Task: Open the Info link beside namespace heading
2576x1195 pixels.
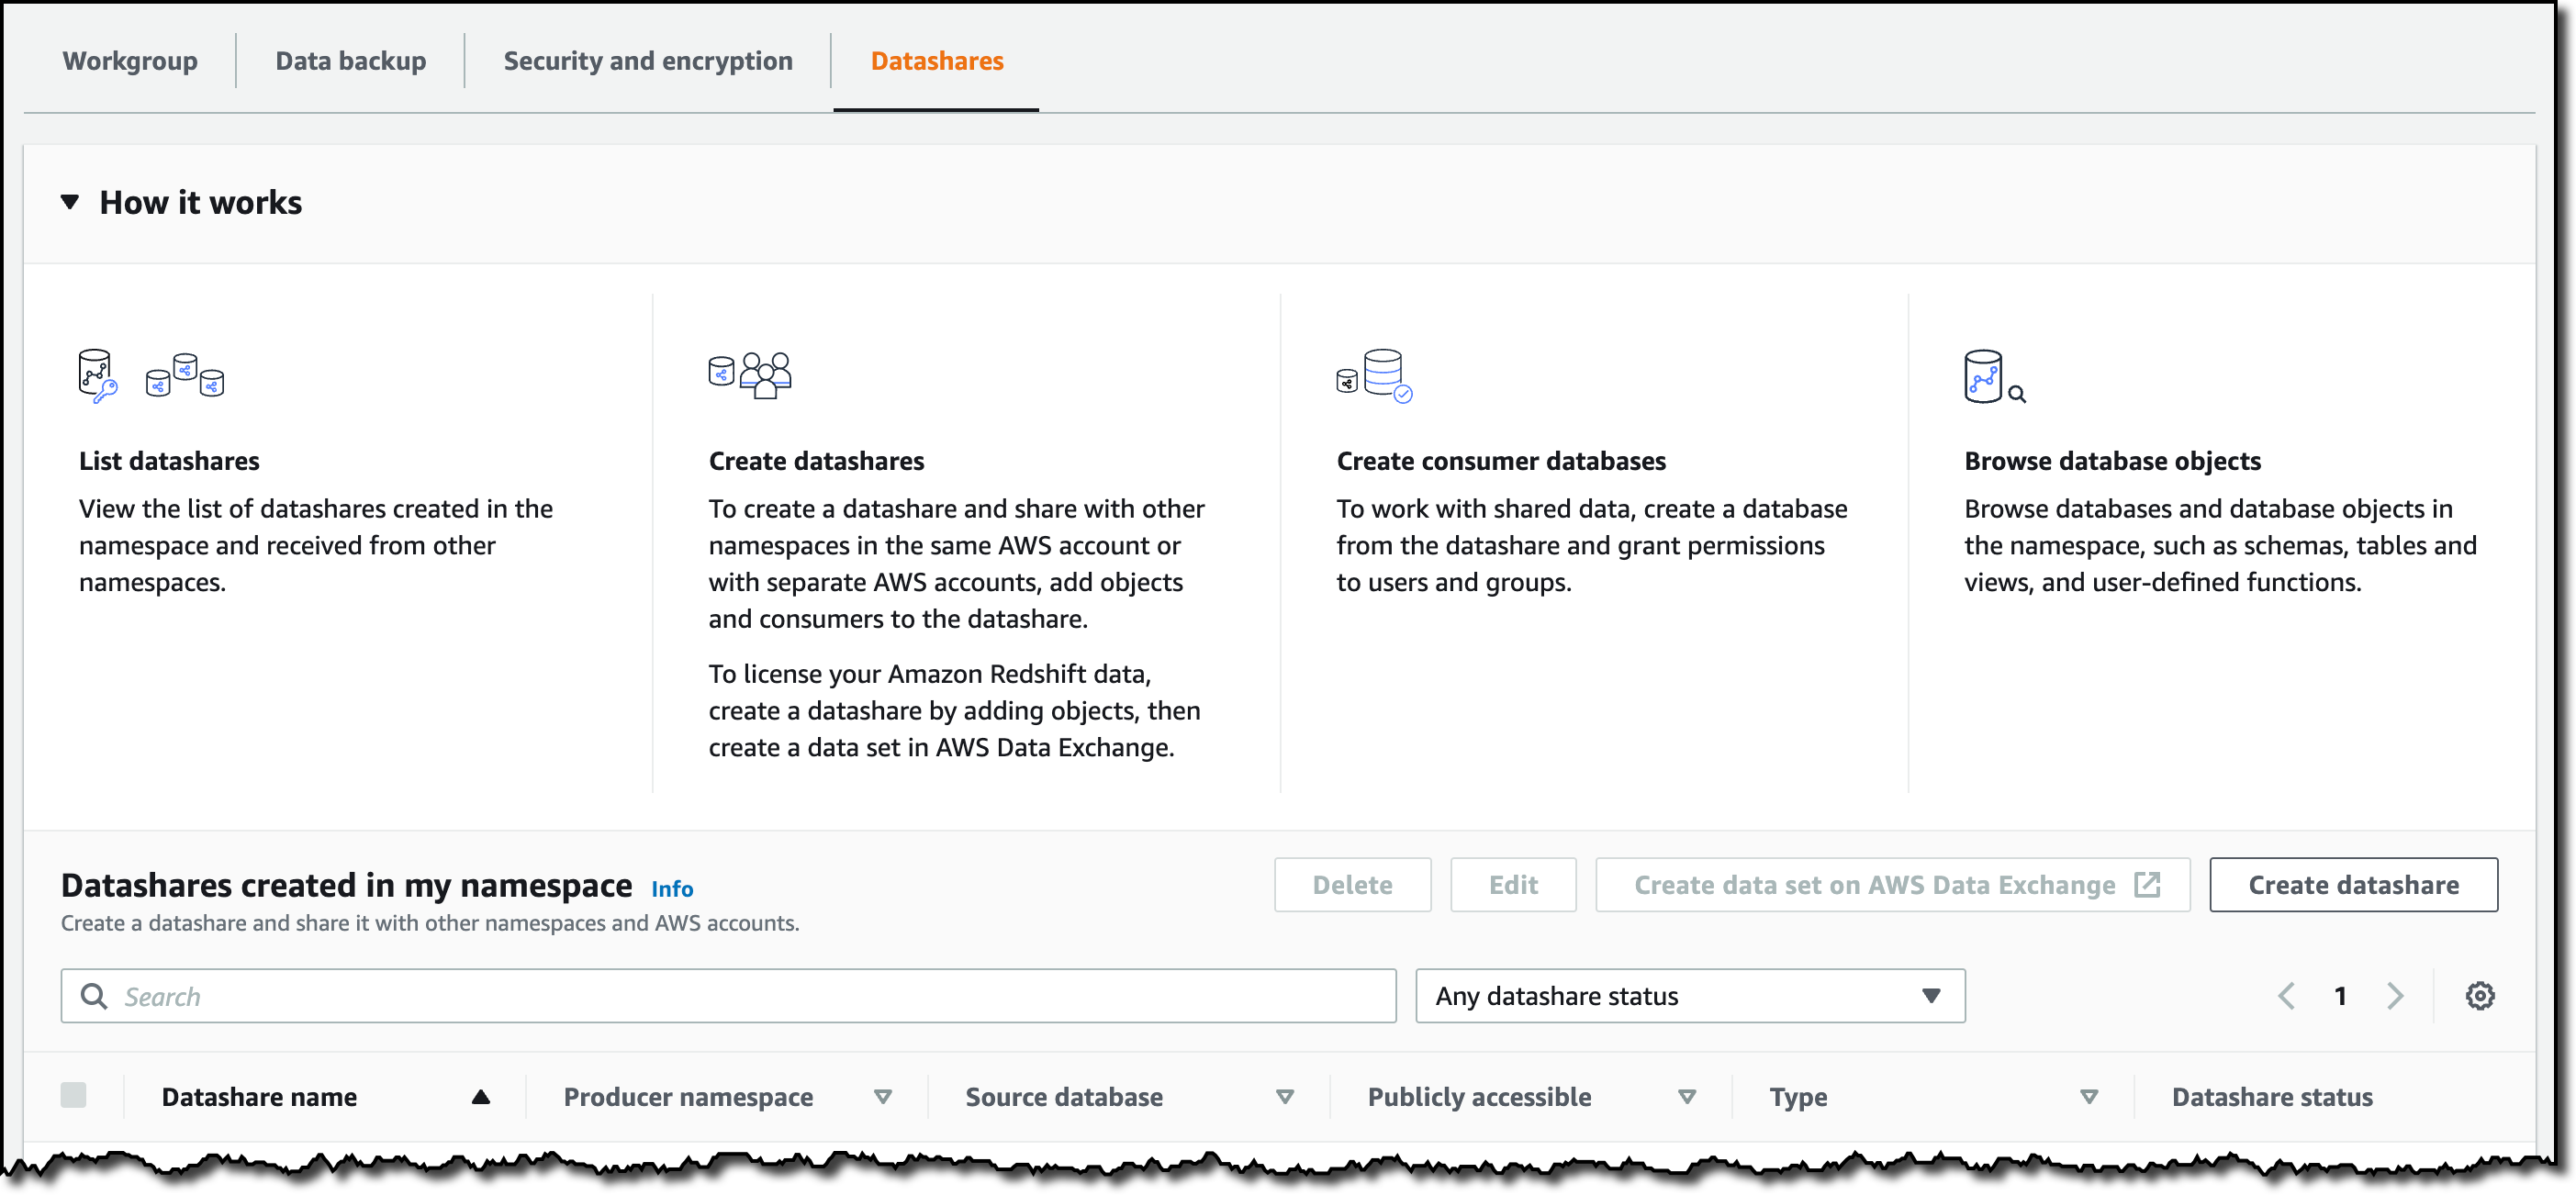Action: click(672, 889)
